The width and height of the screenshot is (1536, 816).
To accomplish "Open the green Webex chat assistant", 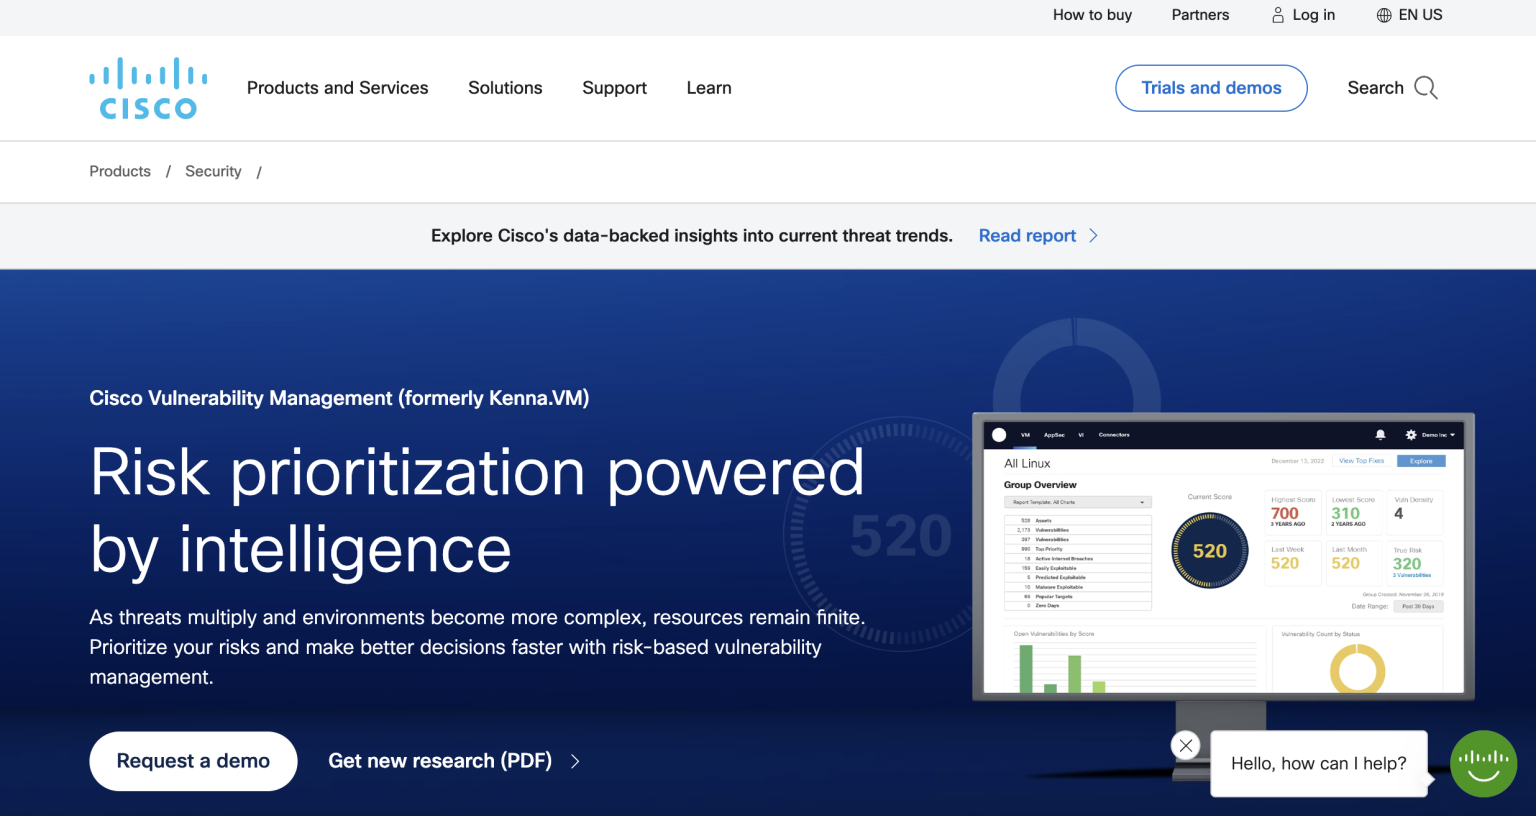I will pyautogui.click(x=1483, y=763).
